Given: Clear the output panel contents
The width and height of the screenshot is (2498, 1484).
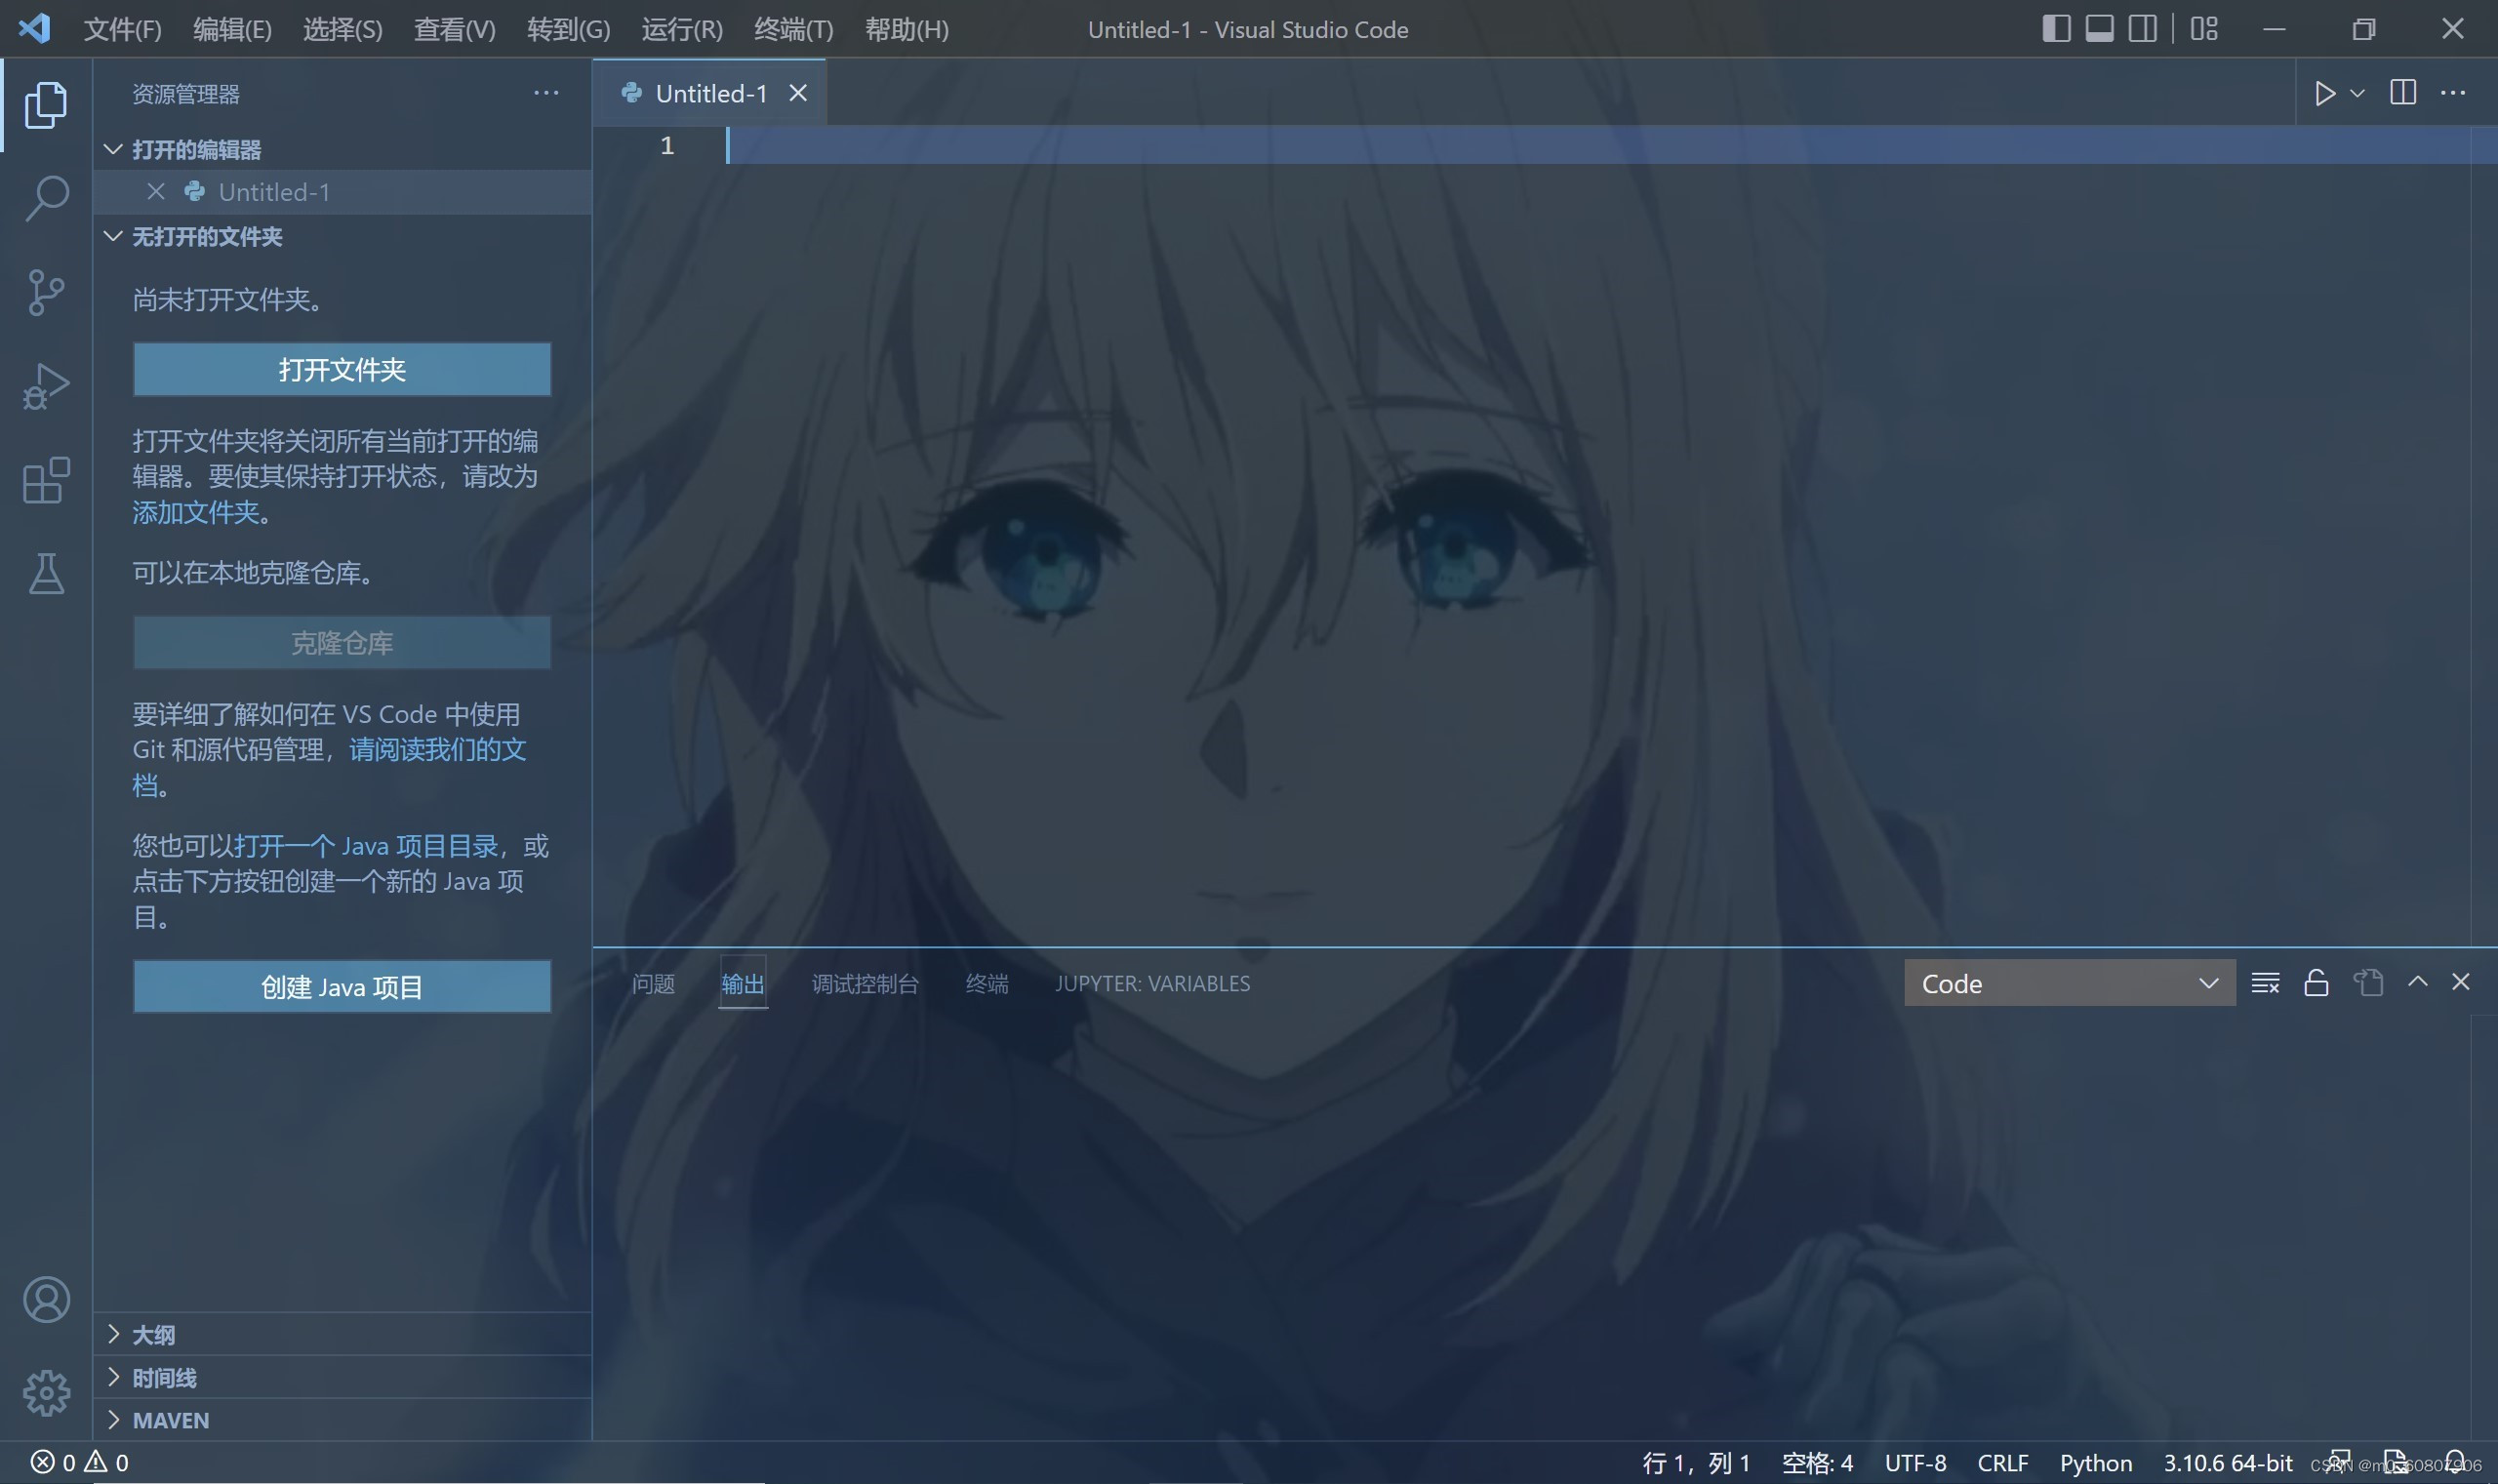Looking at the screenshot, I should tap(2265, 983).
